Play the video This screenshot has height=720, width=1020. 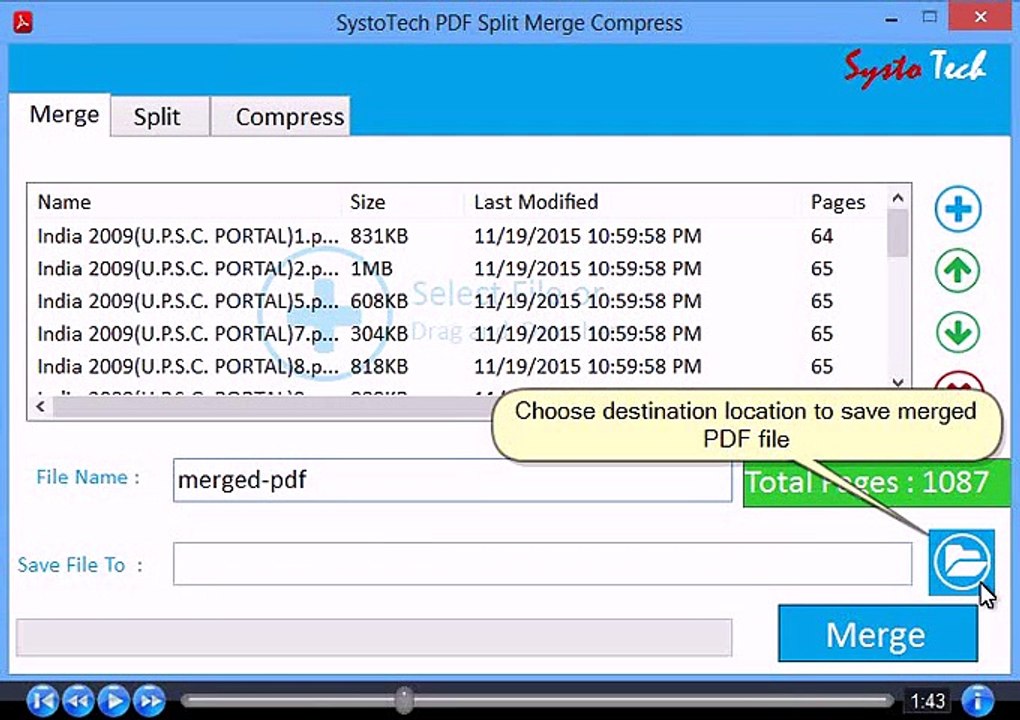tap(114, 701)
